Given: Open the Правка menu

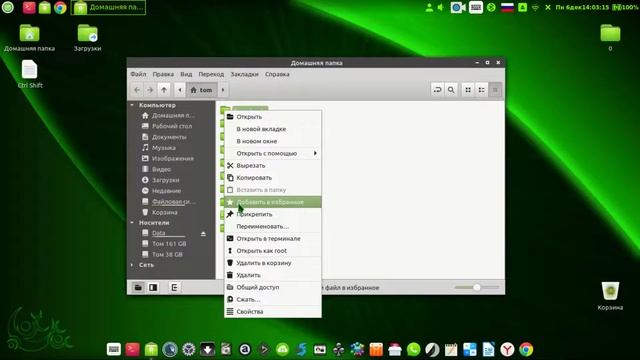Looking at the screenshot, I should tap(163, 74).
